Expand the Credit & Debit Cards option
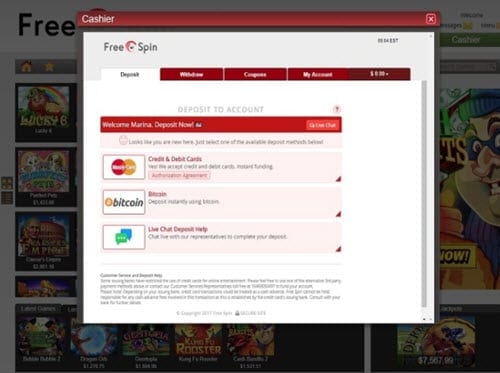This screenshot has width=500, height=373. point(338,179)
